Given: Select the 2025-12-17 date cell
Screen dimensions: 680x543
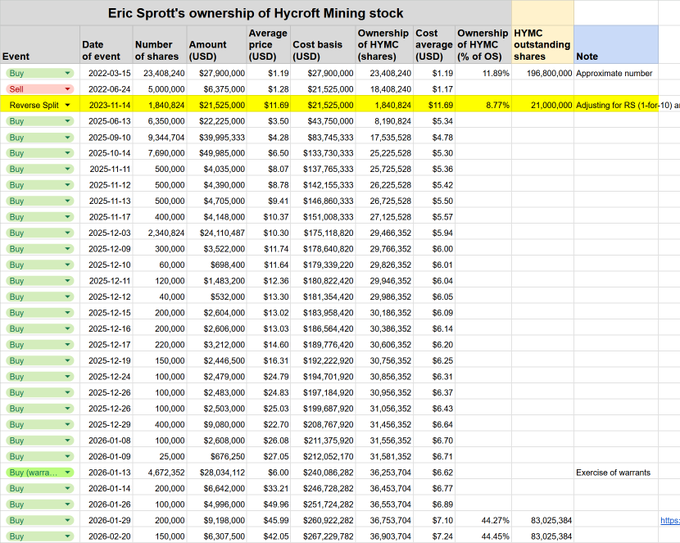Looking at the screenshot, I should pos(106,345).
